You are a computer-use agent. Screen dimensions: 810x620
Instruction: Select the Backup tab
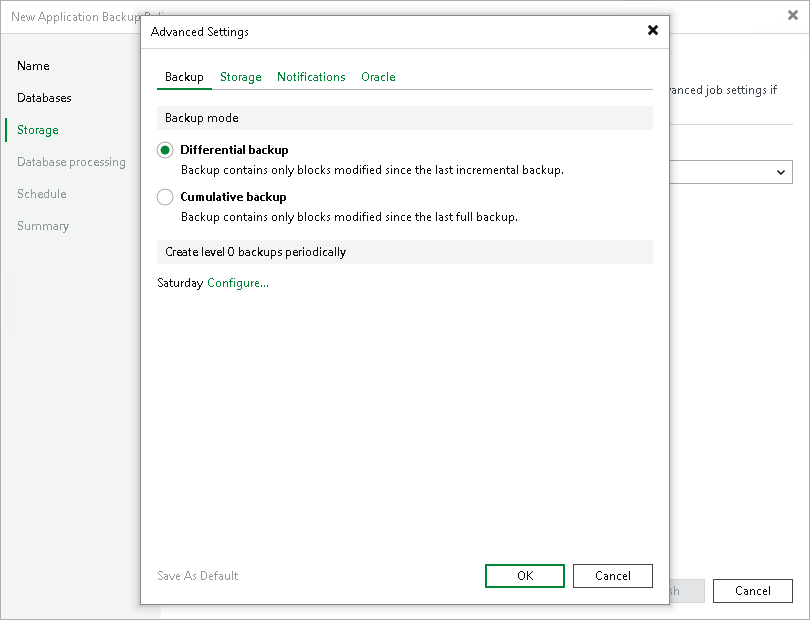click(184, 76)
